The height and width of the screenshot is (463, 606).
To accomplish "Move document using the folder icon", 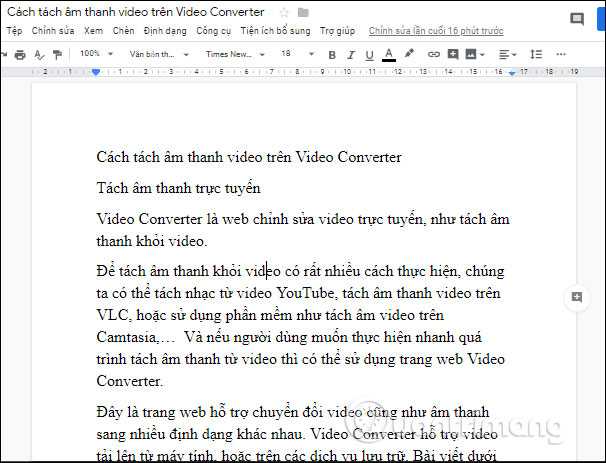I will click(303, 13).
